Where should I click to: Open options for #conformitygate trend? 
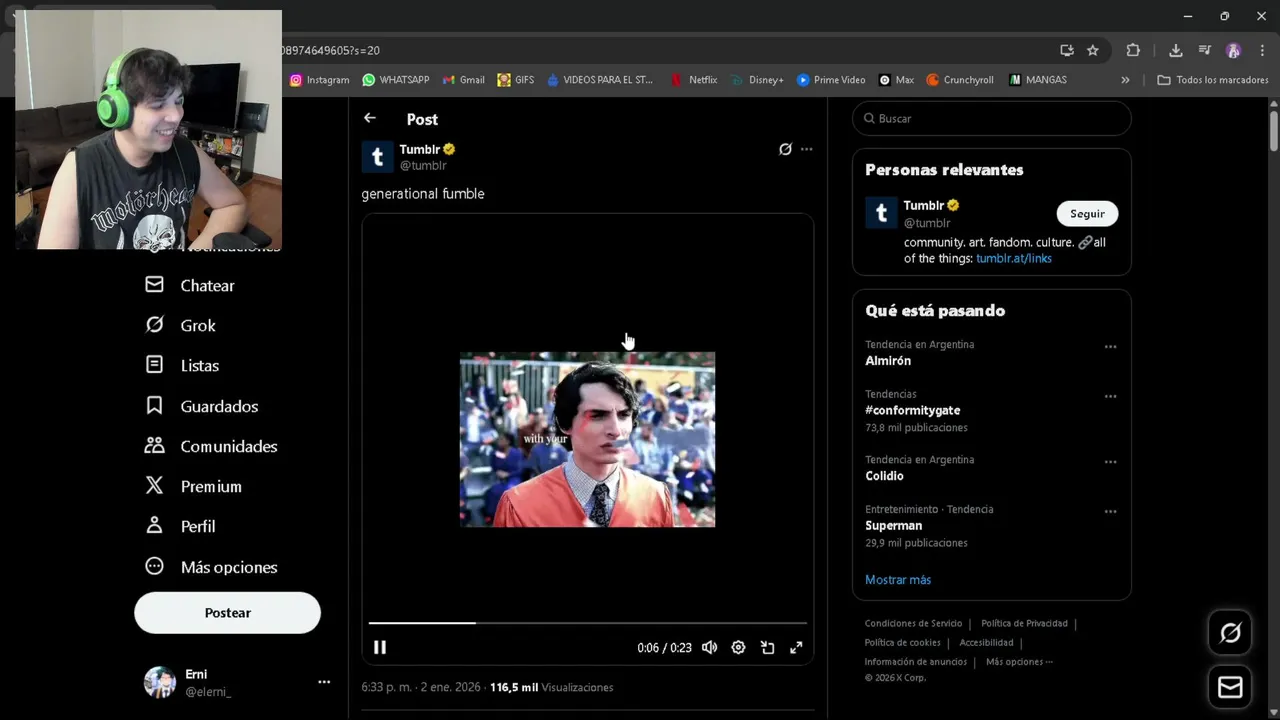[1110, 397]
